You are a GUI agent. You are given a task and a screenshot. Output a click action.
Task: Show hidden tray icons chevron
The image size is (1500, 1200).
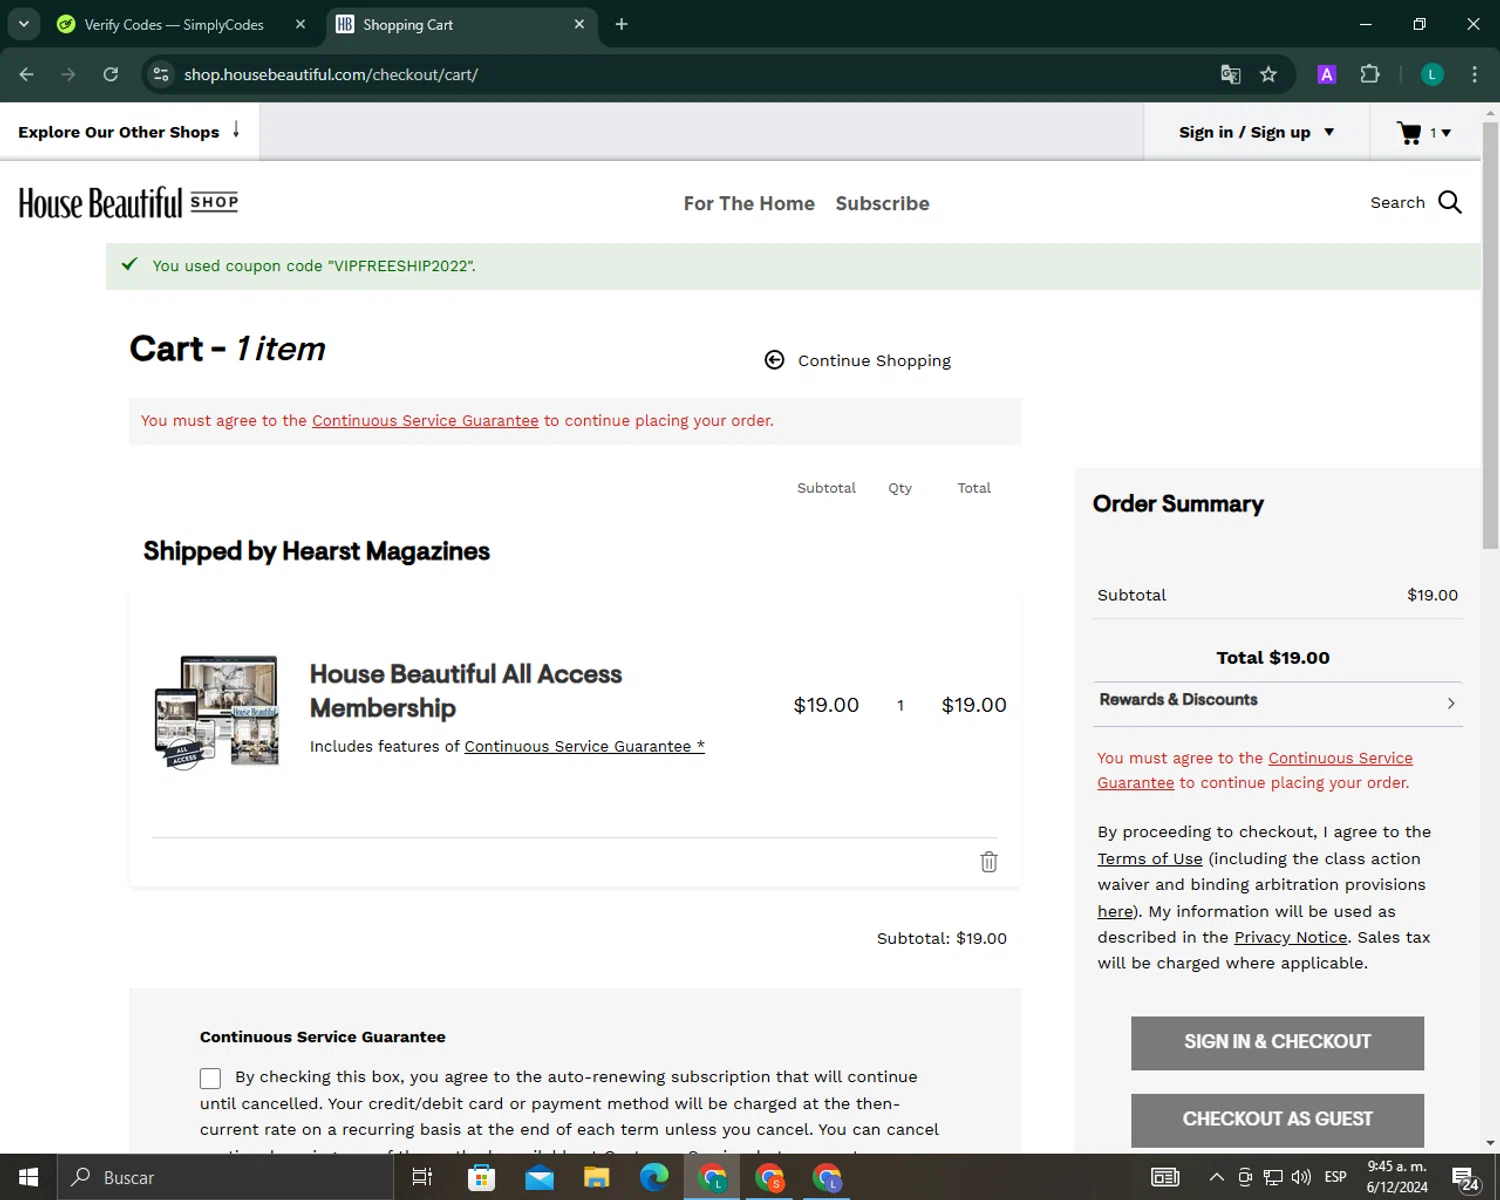point(1216,1177)
